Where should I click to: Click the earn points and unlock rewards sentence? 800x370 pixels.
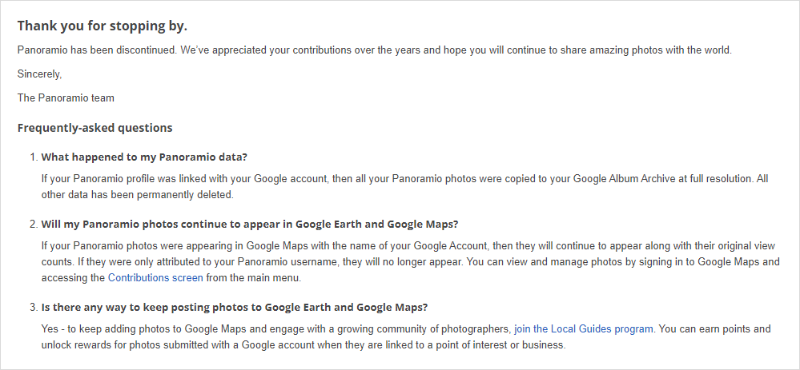coord(714,329)
